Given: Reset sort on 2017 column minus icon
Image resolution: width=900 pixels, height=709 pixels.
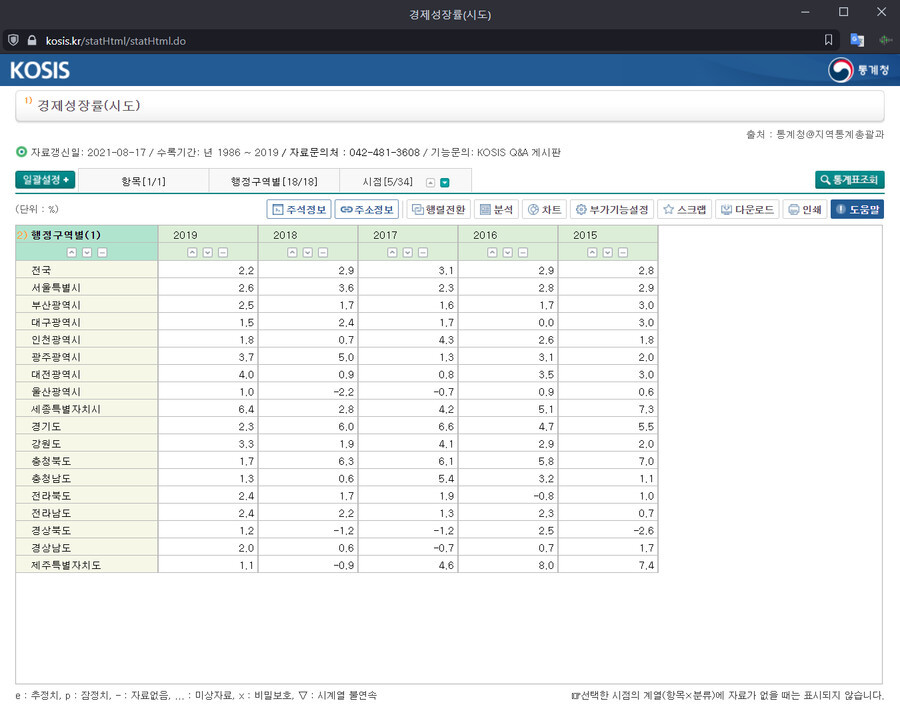Looking at the screenshot, I should [x=423, y=253].
